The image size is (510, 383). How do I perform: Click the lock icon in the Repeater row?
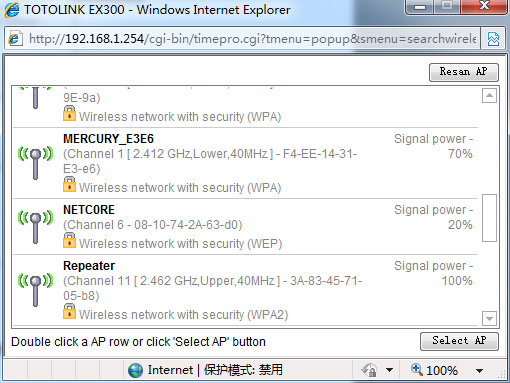pyautogui.click(x=69, y=312)
